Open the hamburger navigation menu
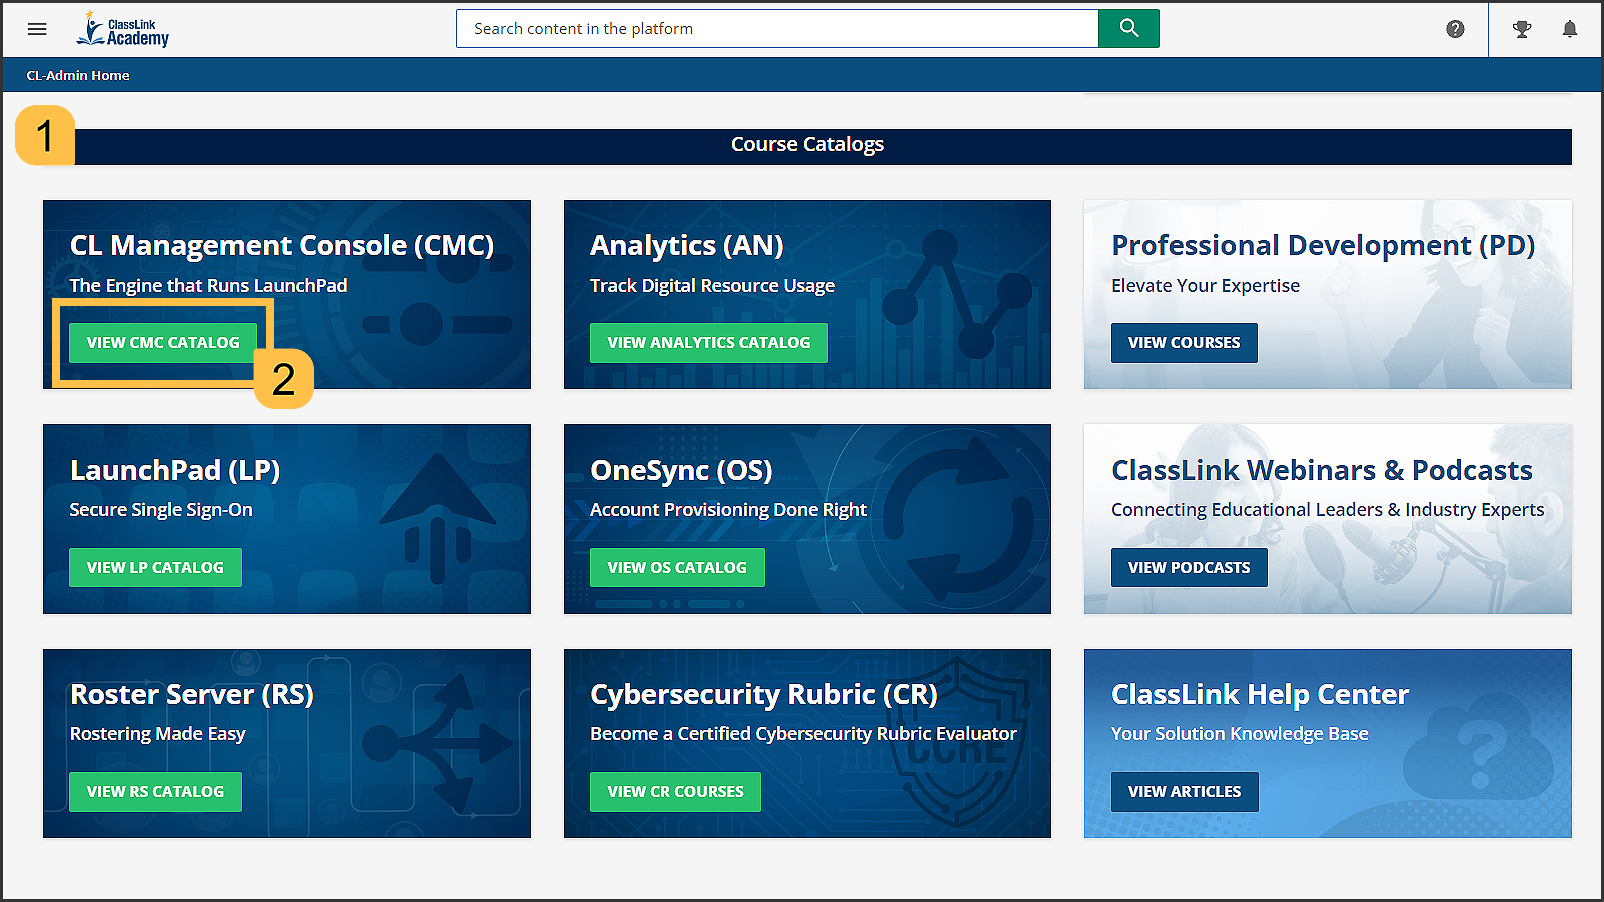The height and width of the screenshot is (902, 1604). point(37,29)
